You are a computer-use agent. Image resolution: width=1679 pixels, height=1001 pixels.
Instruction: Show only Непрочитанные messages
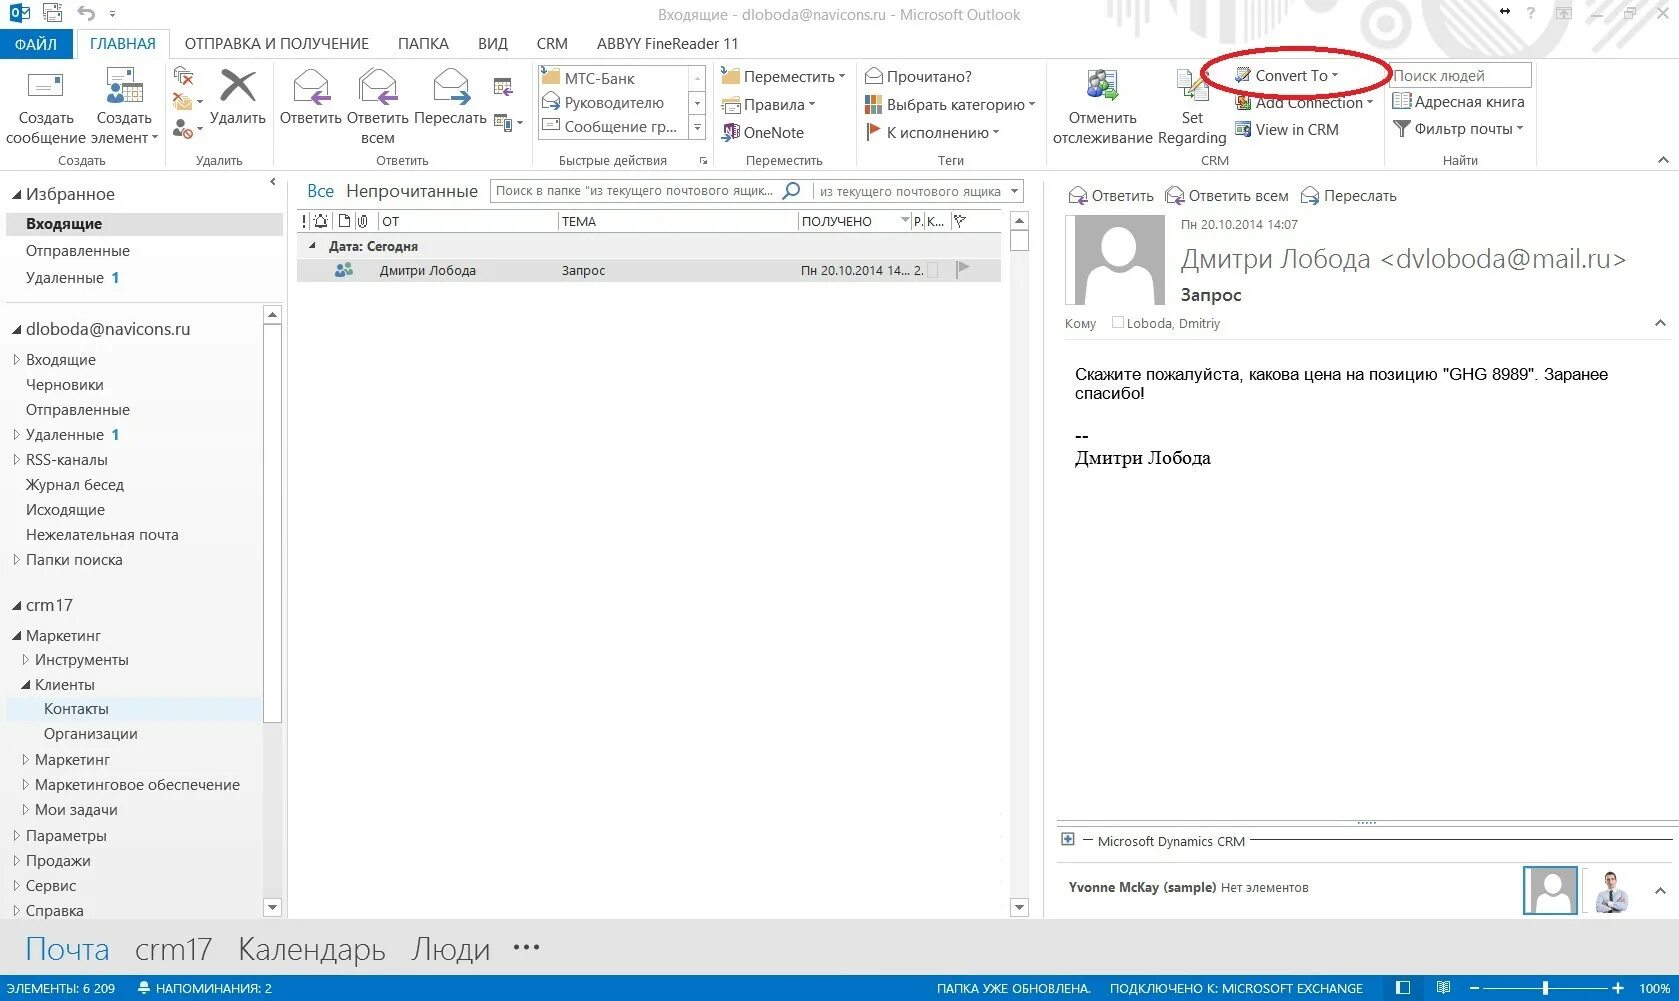point(412,191)
